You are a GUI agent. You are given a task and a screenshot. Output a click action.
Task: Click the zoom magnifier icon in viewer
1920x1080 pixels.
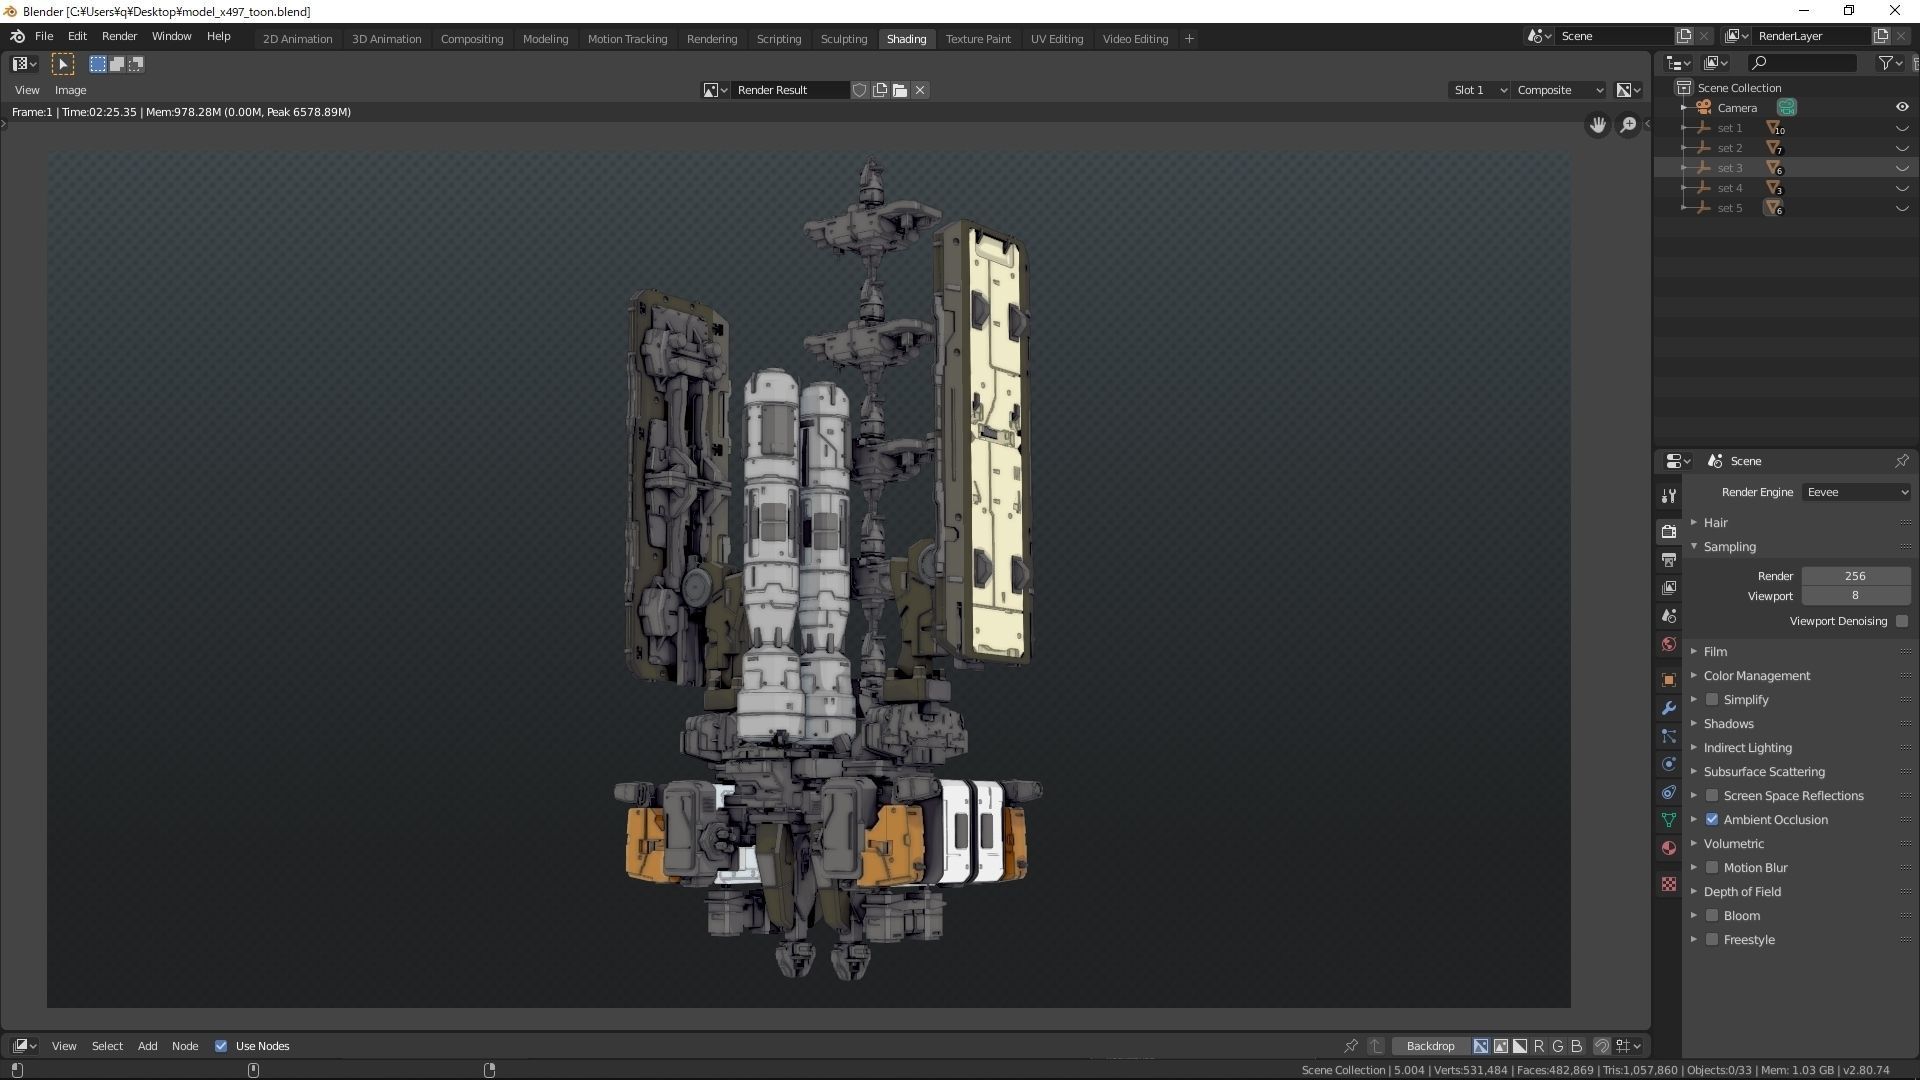[1628, 125]
